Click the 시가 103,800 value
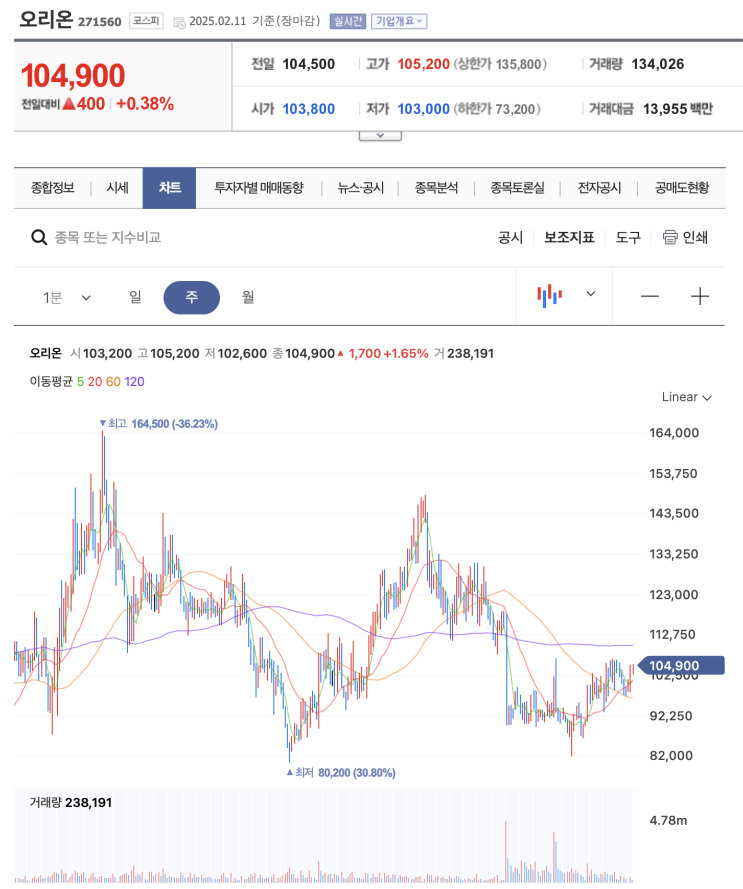743x889 pixels. [309, 109]
